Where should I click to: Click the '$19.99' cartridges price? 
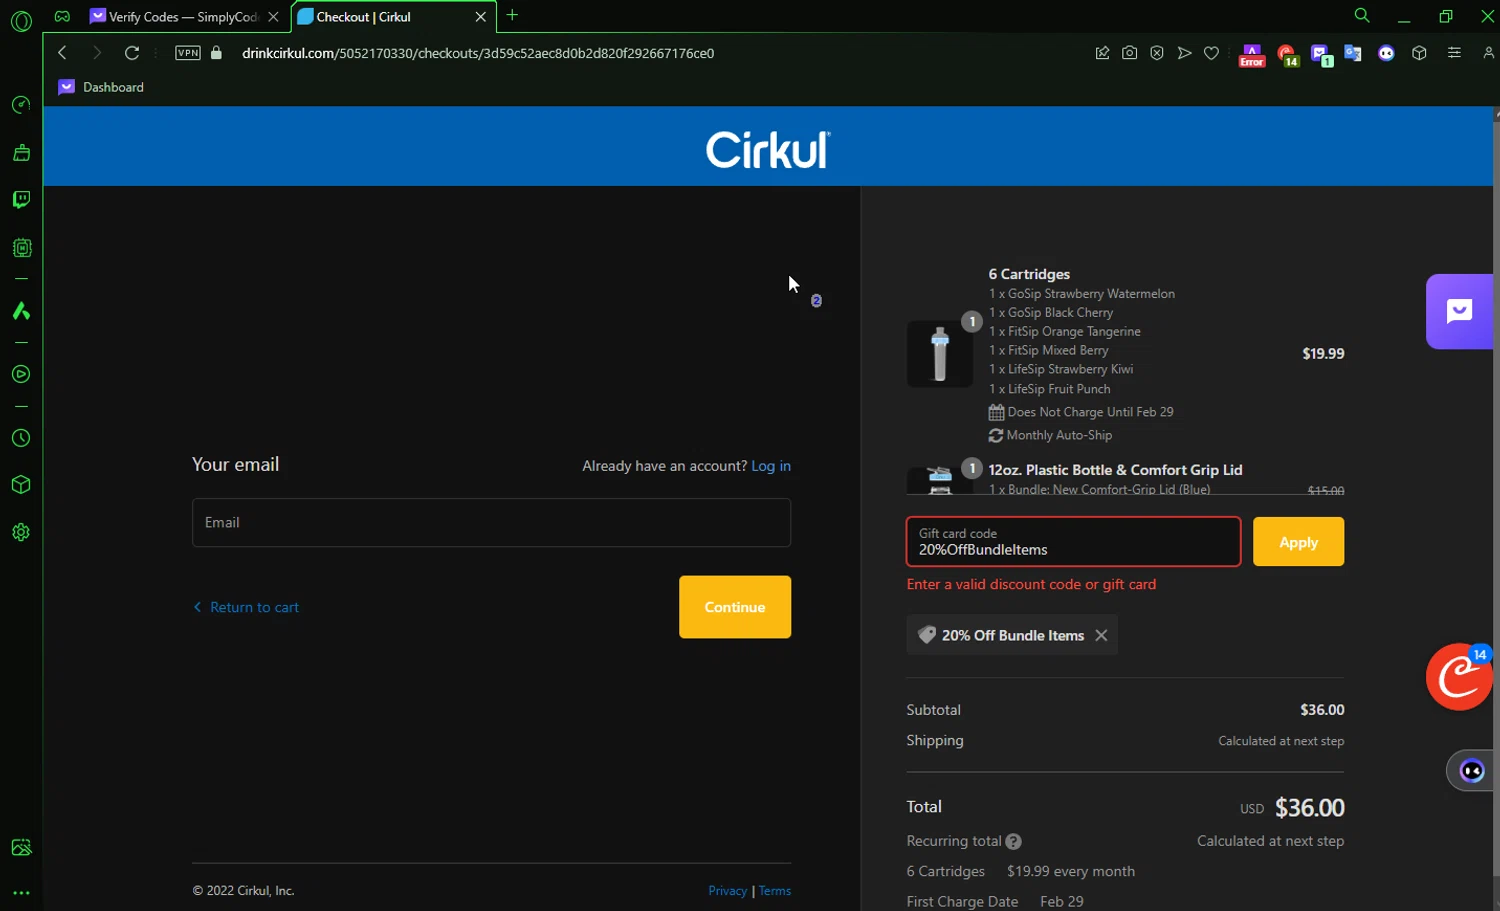(1323, 354)
